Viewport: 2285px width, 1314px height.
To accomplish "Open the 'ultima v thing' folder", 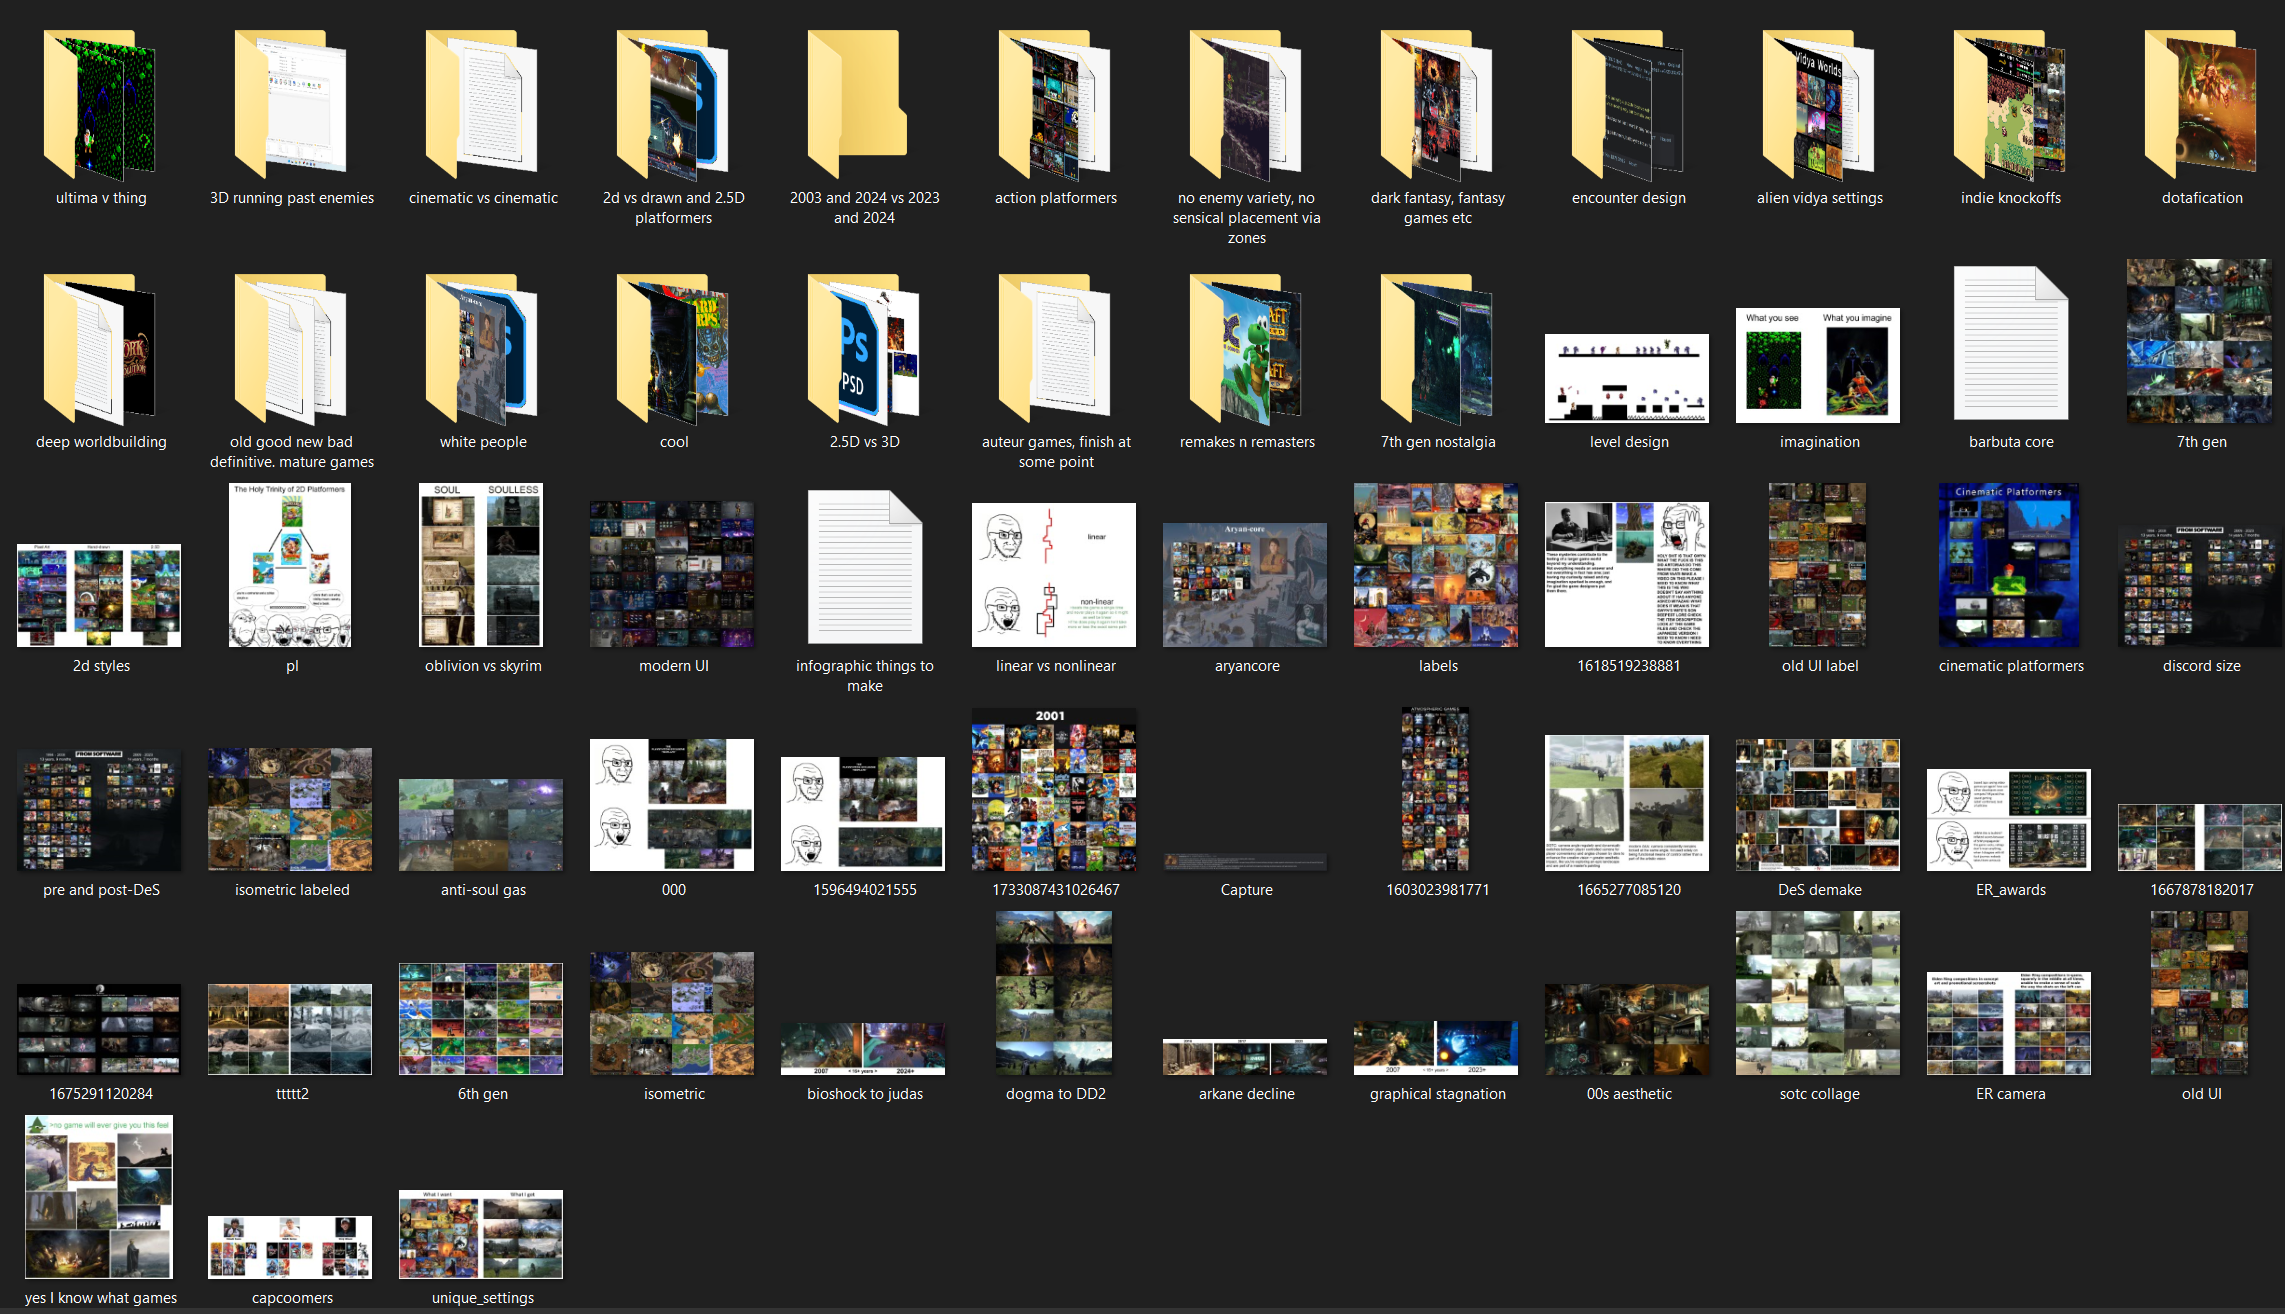I will 100,104.
